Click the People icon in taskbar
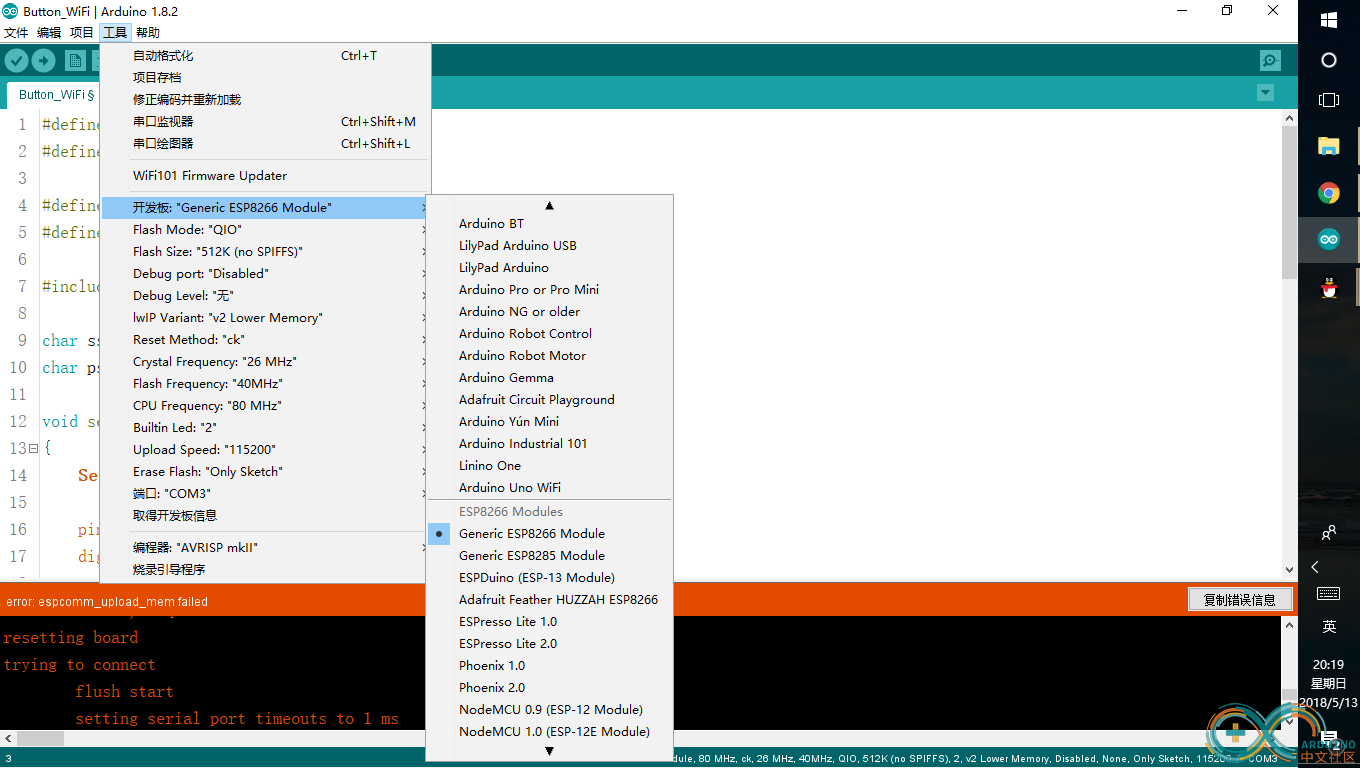Image resolution: width=1360 pixels, height=768 pixels. click(1329, 533)
